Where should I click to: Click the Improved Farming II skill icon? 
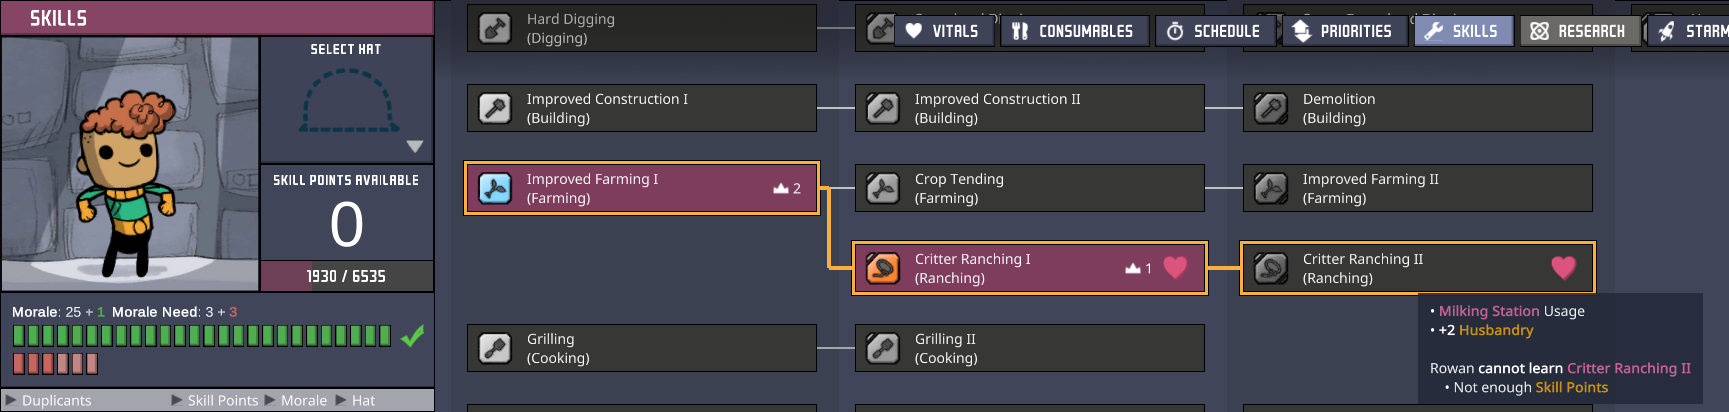pos(1271,188)
